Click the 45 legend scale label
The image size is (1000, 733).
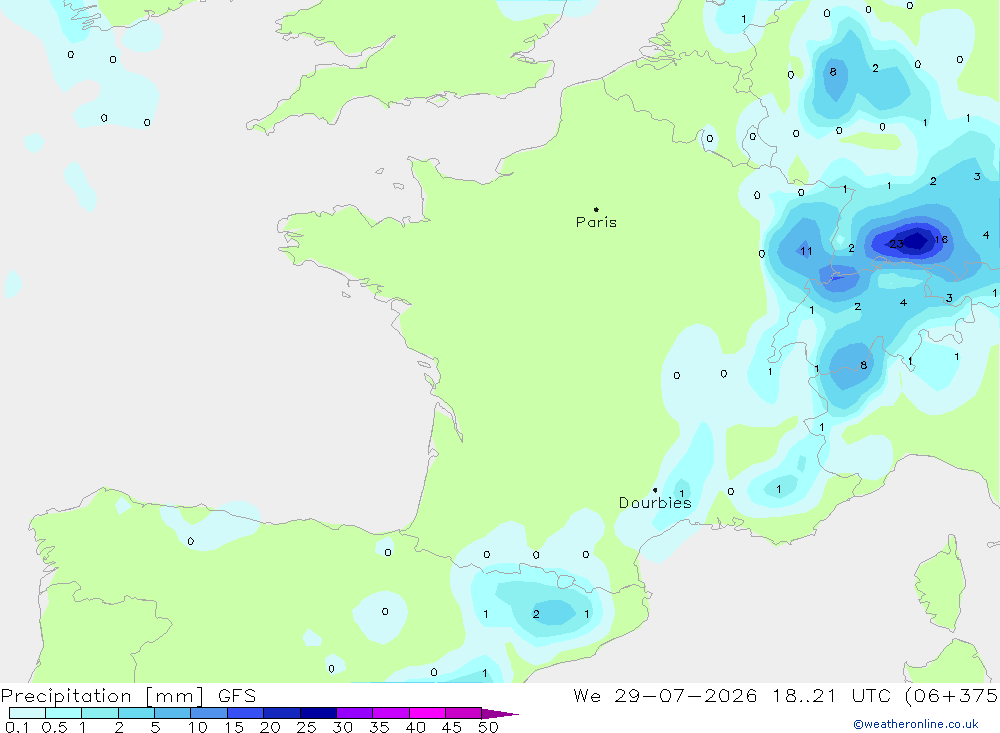pyautogui.click(x=452, y=727)
